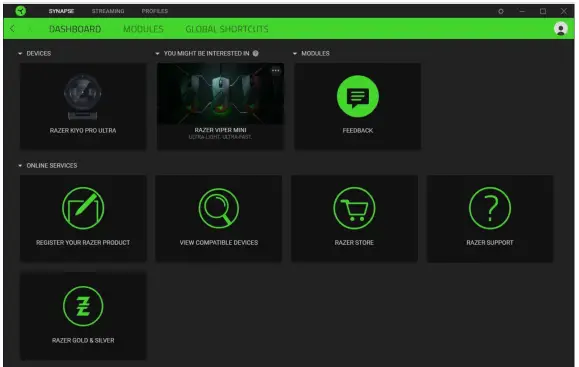Click the Razer Kiyo Pro Ultra label
Screen dimensions: 579x367
click(83, 130)
